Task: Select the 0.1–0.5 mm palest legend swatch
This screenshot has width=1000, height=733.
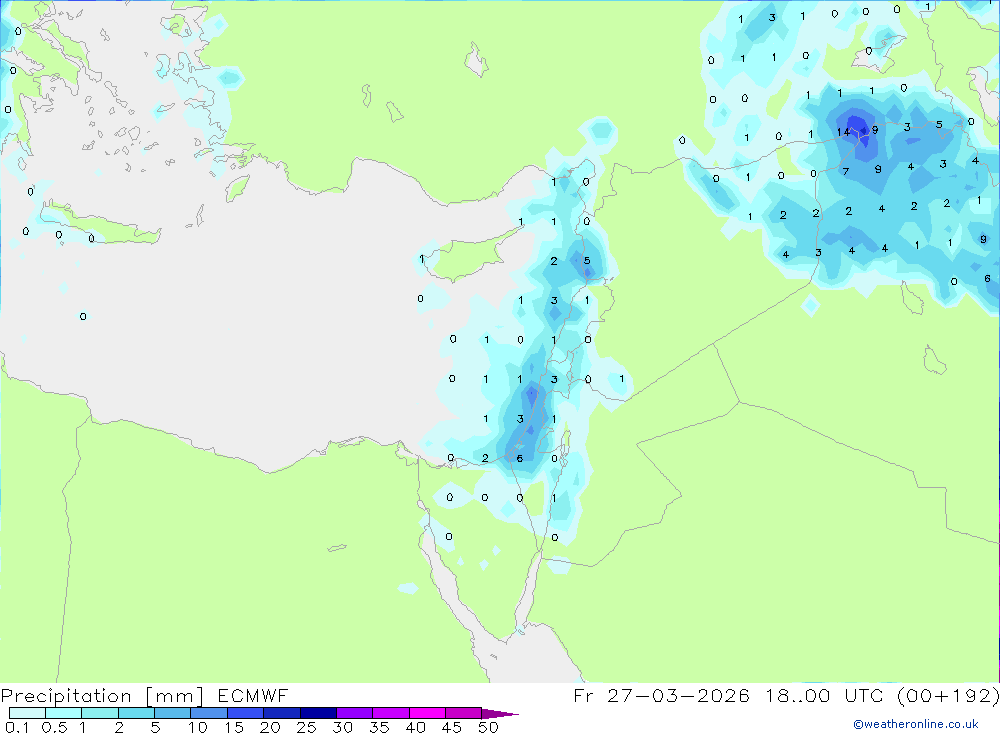Action: point(27,713)
